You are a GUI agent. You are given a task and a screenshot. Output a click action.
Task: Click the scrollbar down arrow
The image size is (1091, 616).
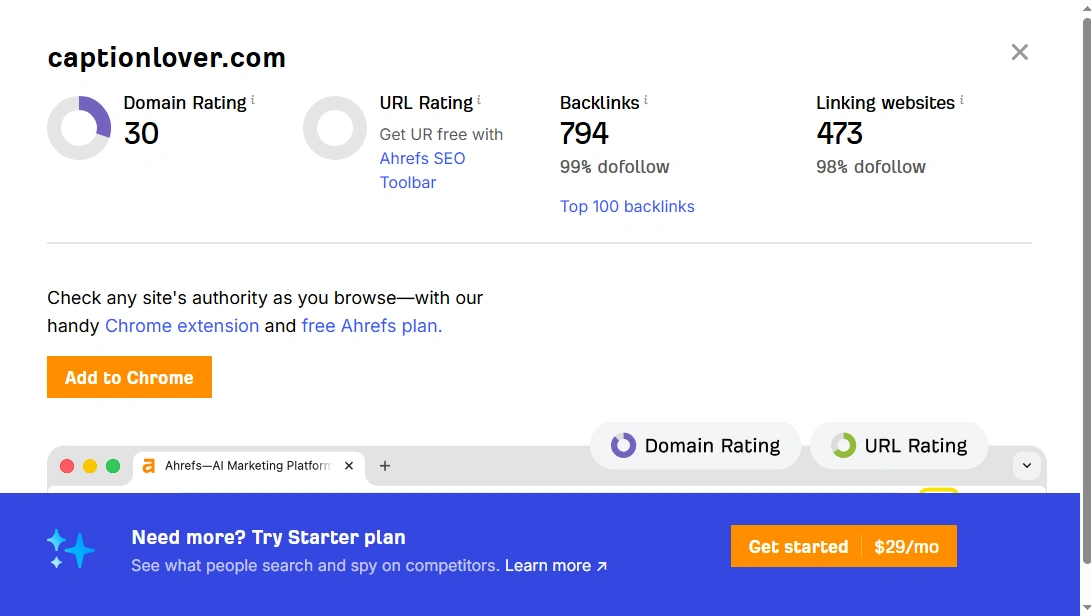click(x=1084, y=607)
